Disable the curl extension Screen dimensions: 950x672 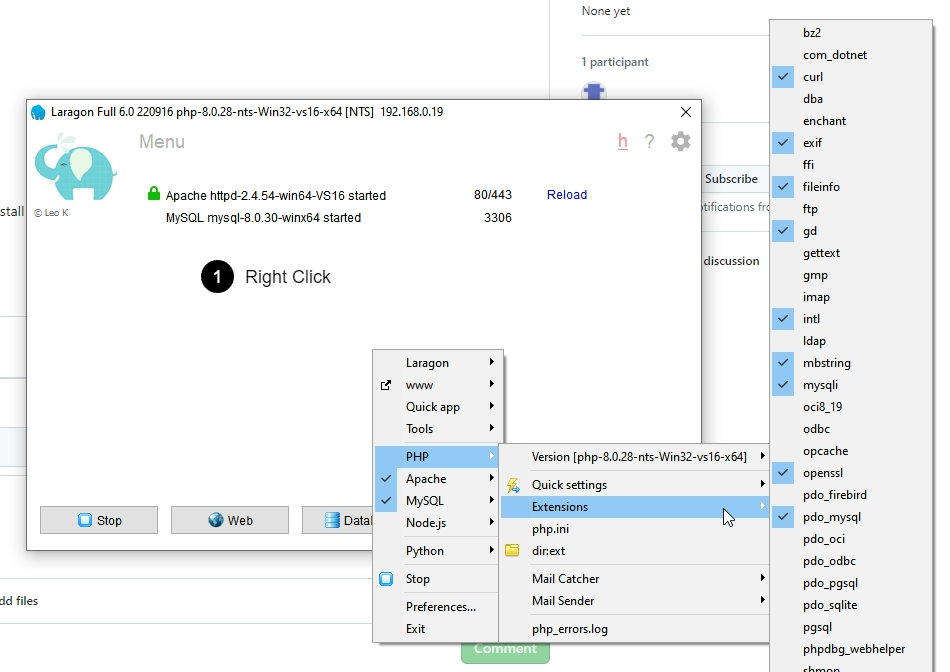[851, 77]
